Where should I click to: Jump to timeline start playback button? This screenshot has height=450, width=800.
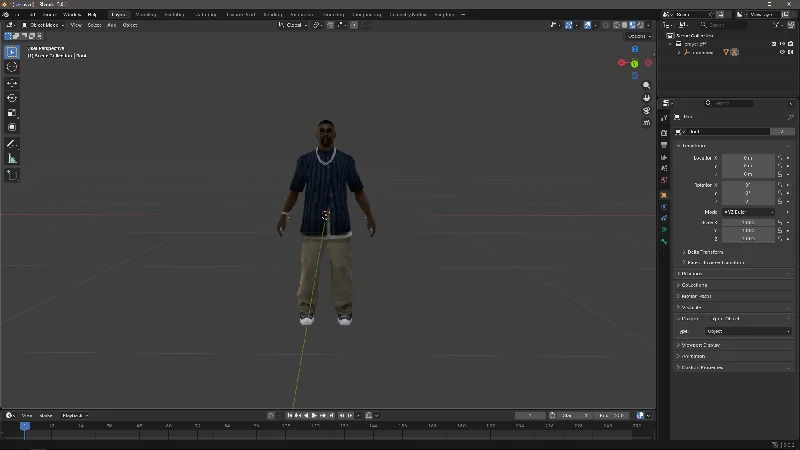pos(290,415)
